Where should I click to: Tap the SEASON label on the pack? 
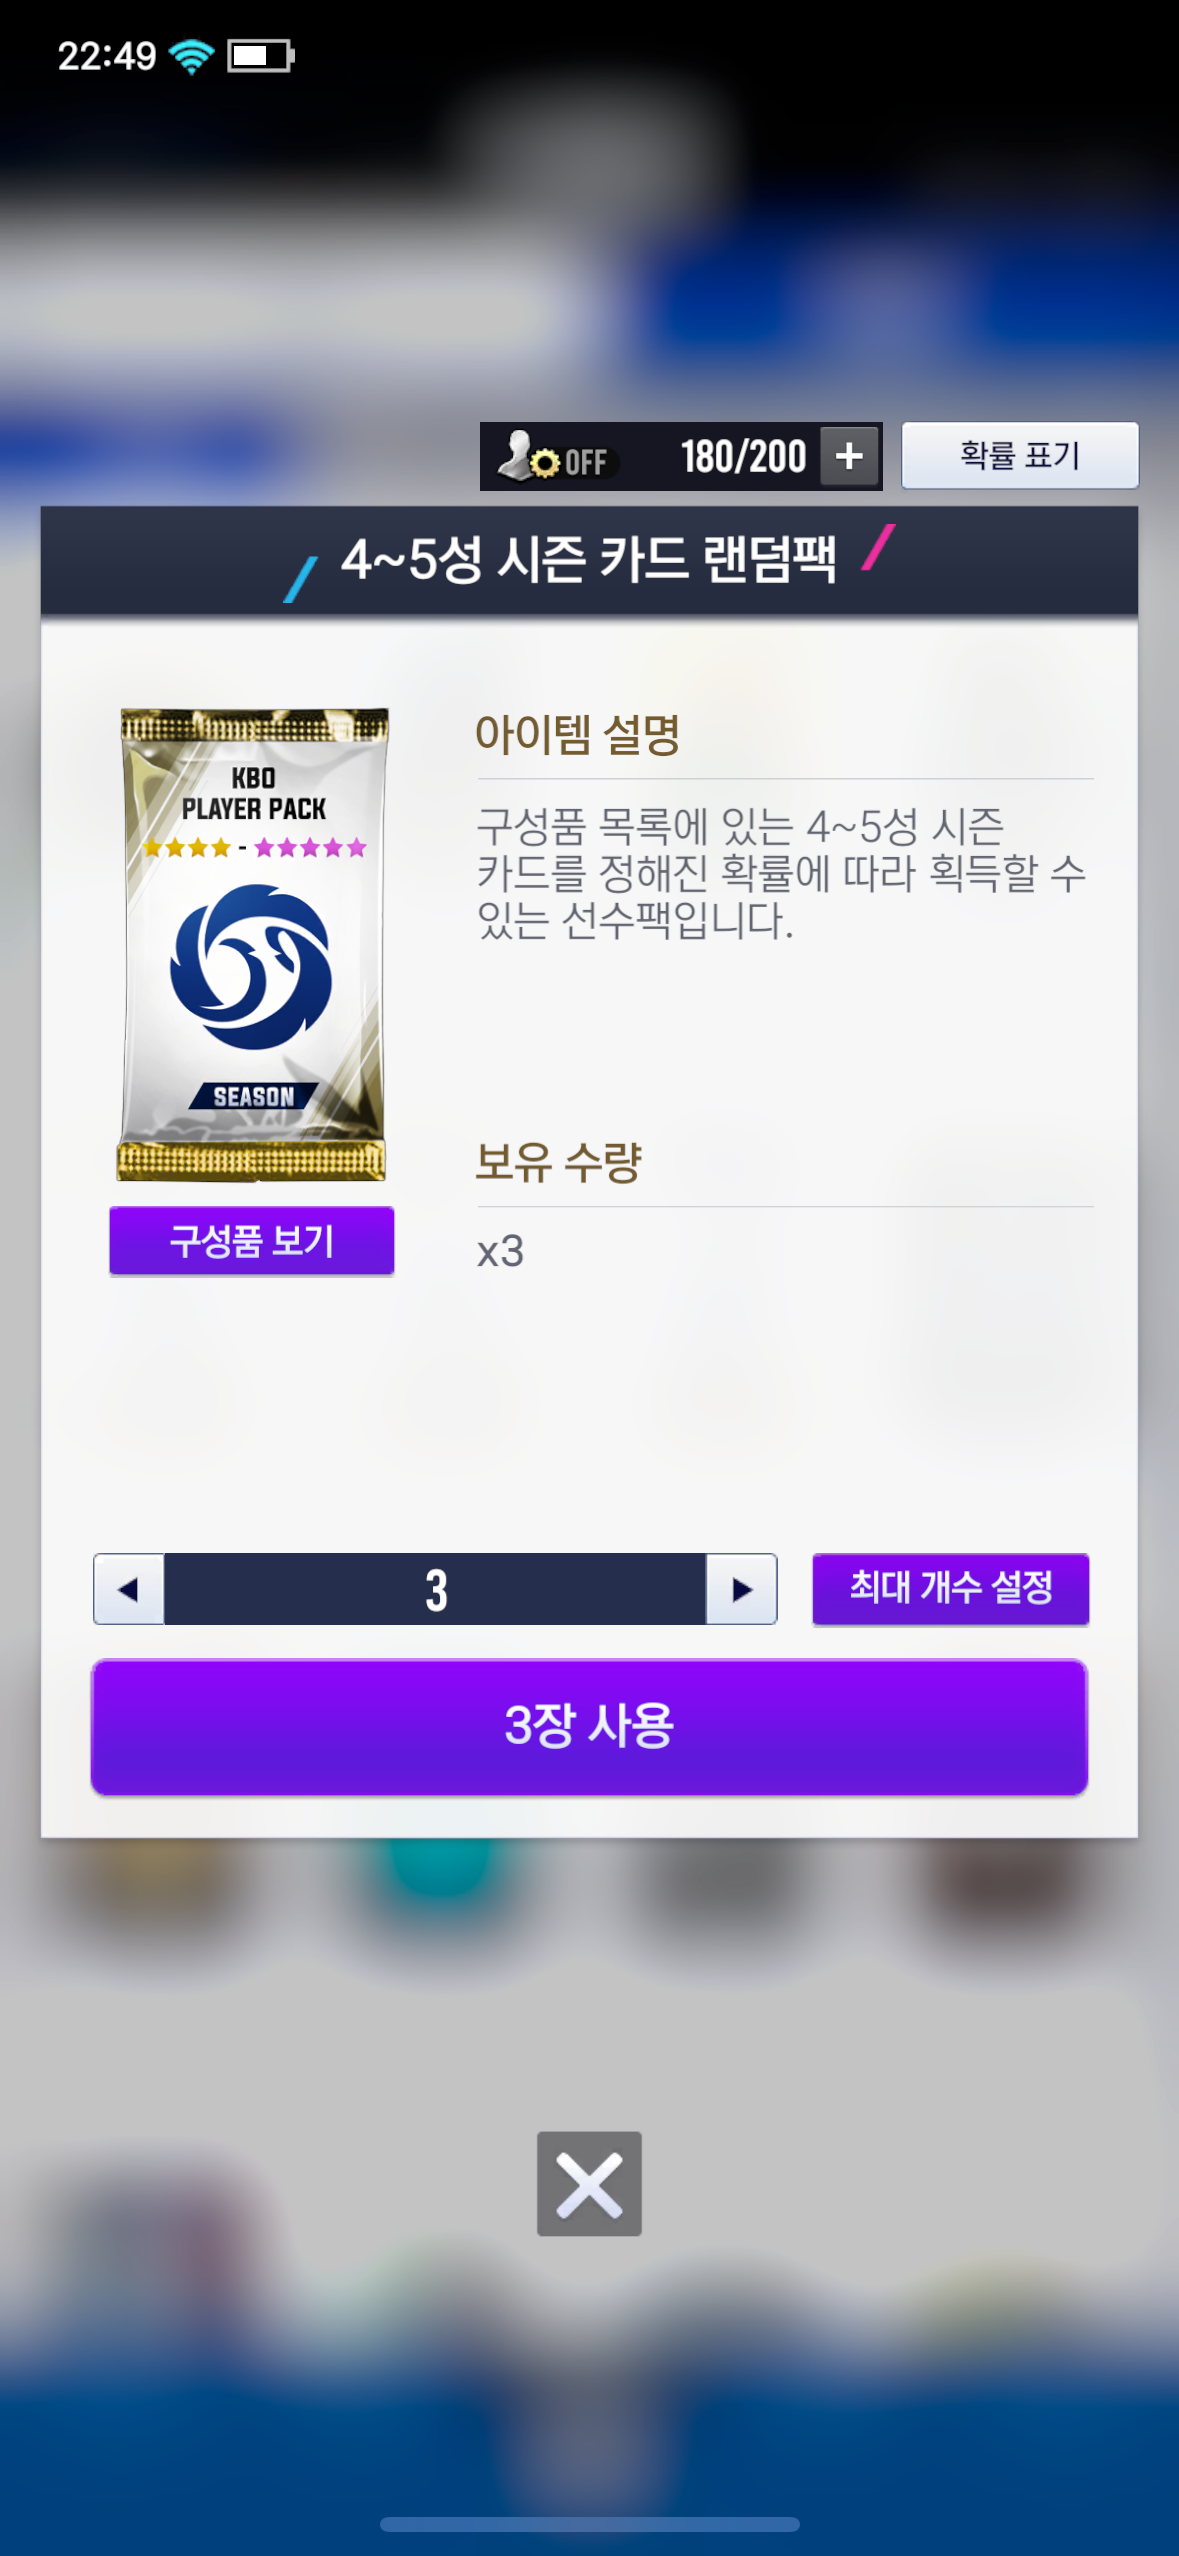tap(253, 1096)
